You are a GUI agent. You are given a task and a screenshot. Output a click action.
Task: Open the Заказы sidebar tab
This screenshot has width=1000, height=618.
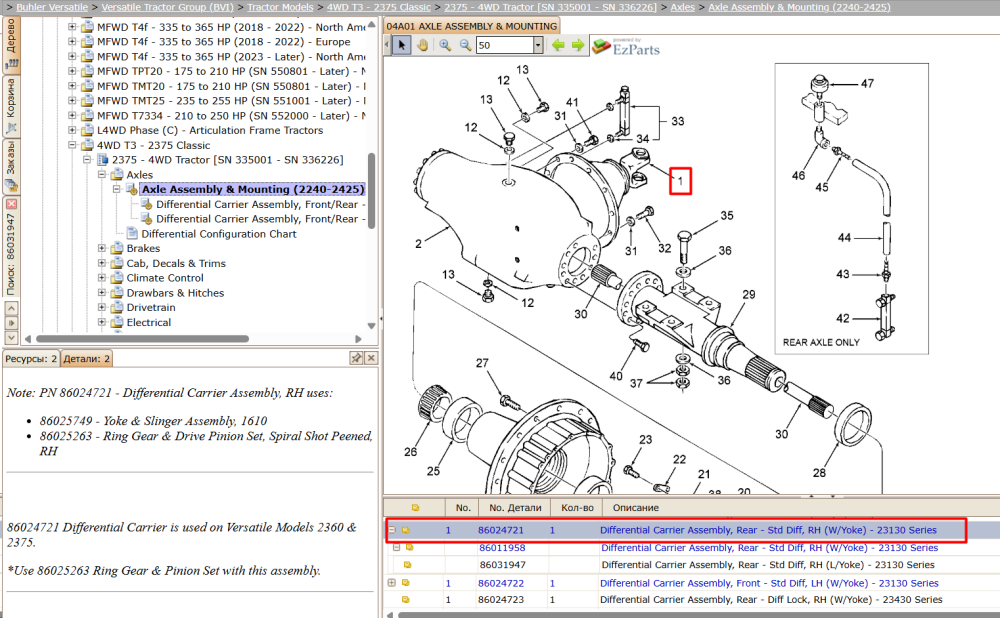point(11,167)
